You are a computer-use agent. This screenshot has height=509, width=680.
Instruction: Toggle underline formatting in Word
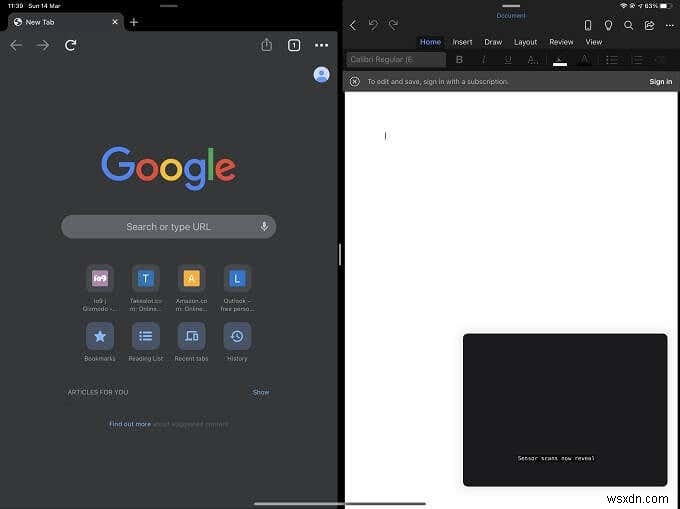point(508,60)
